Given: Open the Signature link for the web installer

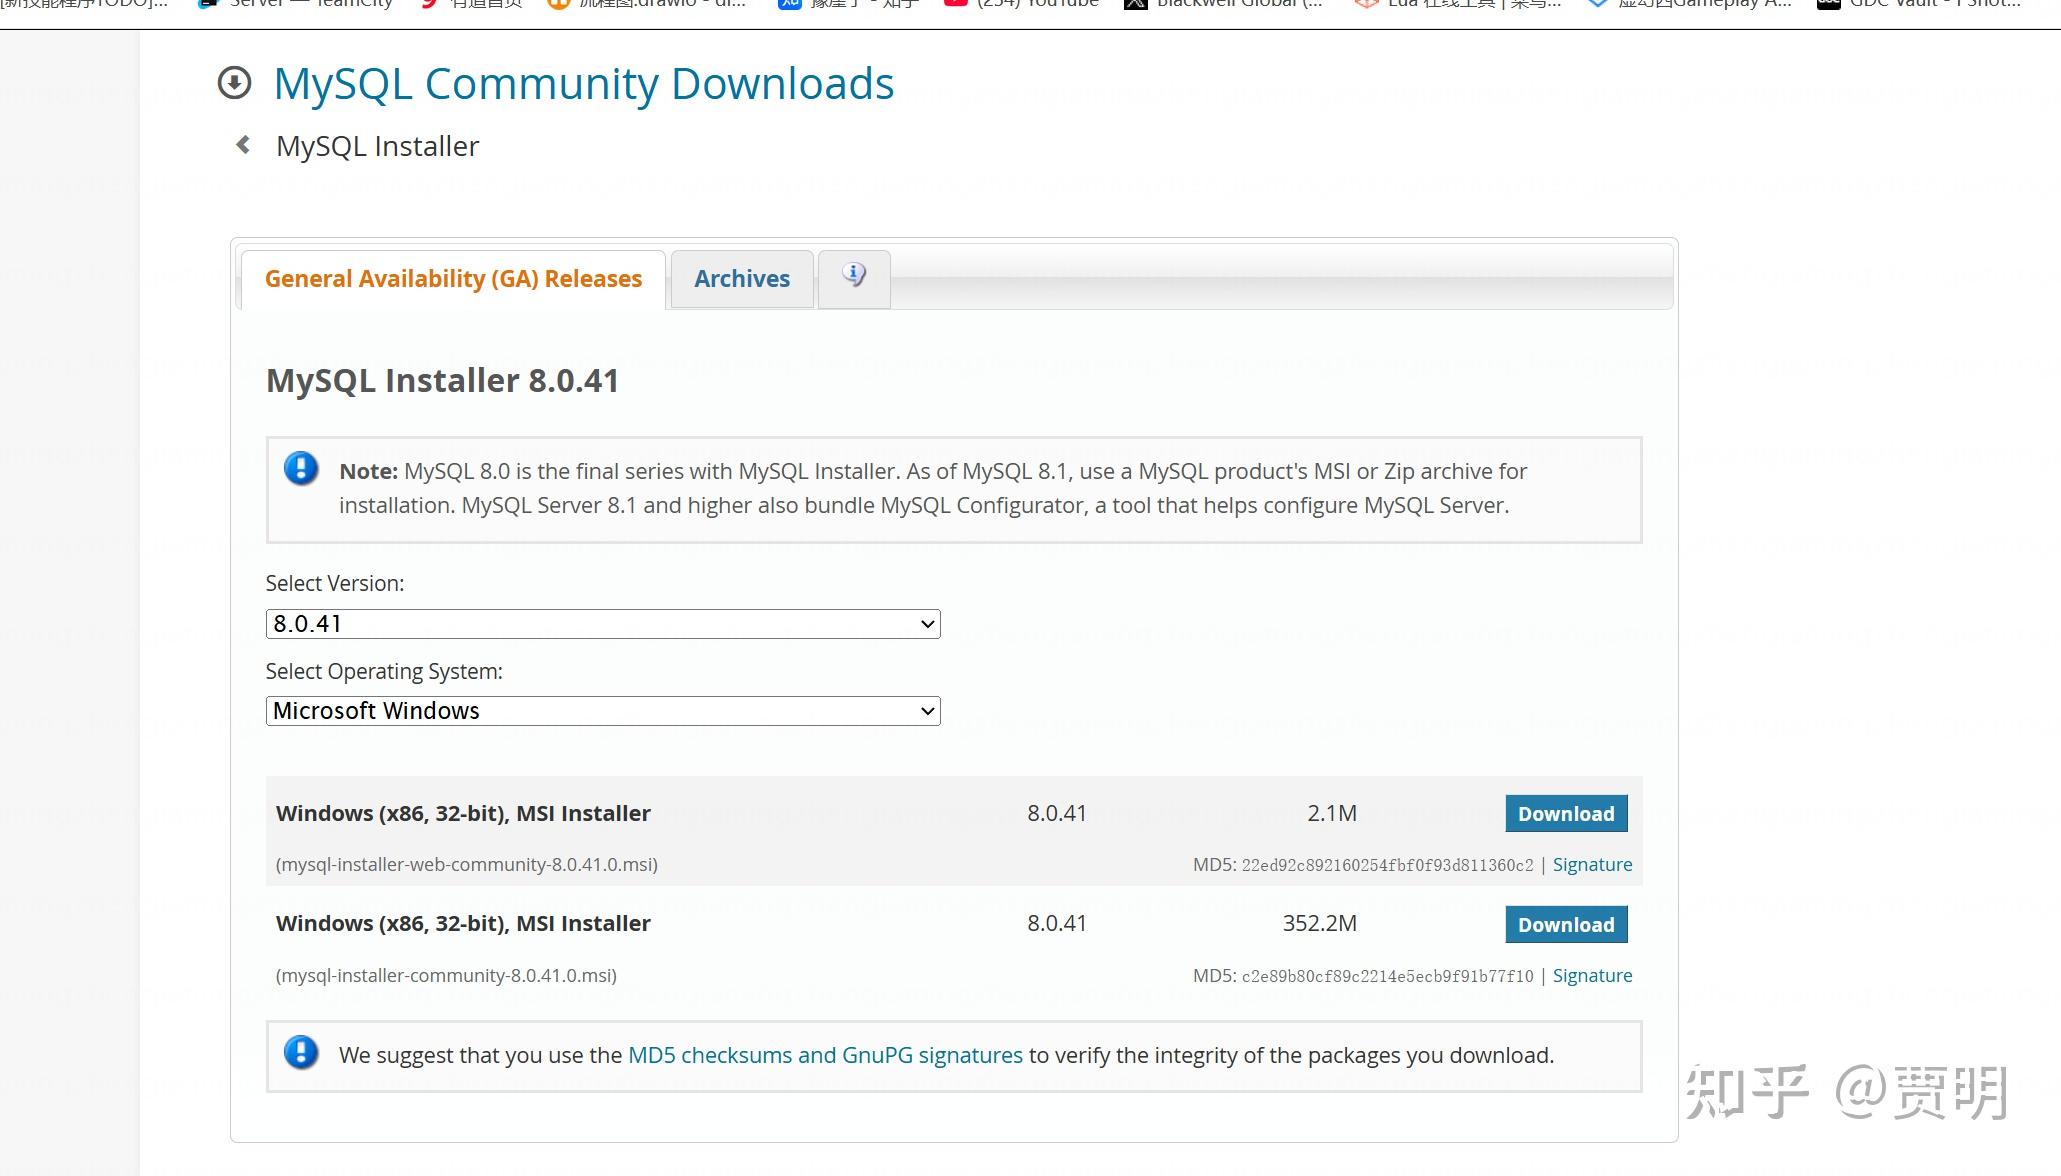Looking at the screenshot, I should [x=1592, y=865].
